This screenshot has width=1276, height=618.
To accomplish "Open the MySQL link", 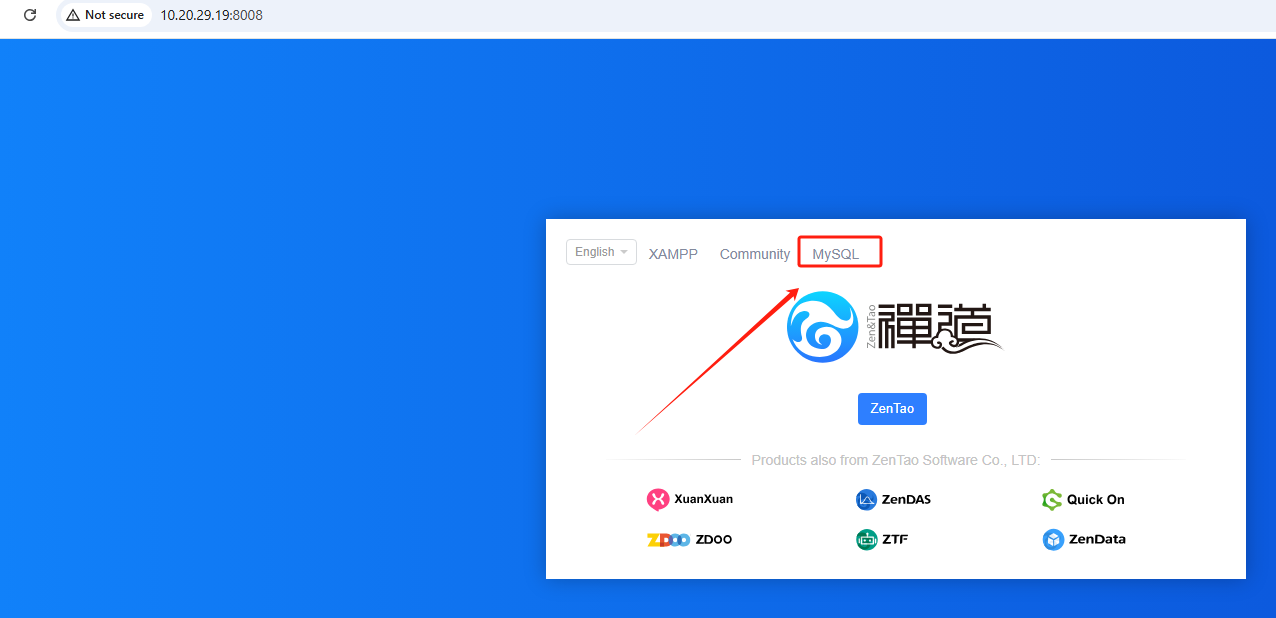I will coord(836,254).
